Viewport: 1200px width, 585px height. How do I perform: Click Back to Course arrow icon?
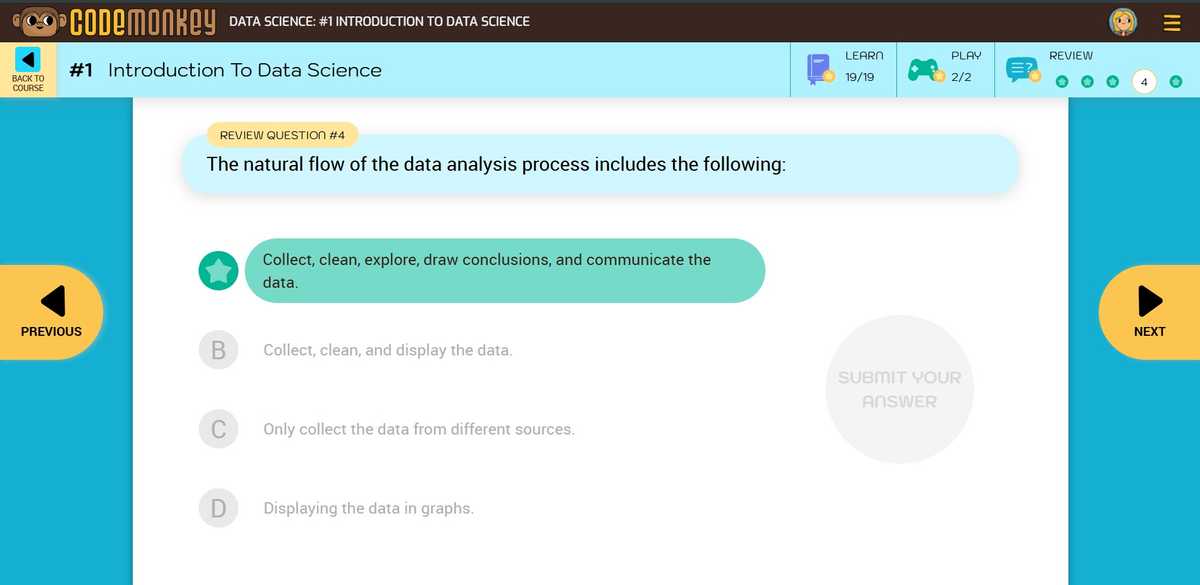pos(28,59)
